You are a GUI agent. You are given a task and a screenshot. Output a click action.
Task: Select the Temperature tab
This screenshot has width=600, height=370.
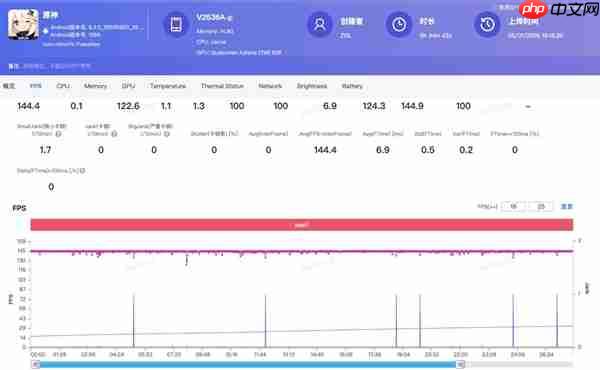click(x=168, y=86)
